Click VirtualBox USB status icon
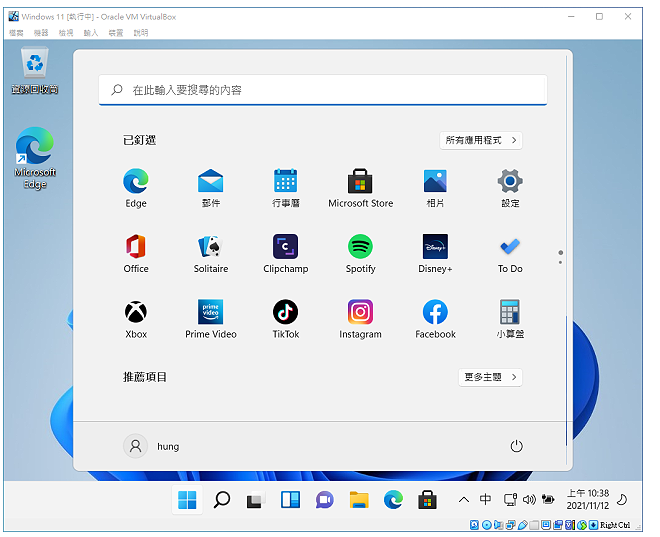The image size is (660, 537). coord(522,525)
